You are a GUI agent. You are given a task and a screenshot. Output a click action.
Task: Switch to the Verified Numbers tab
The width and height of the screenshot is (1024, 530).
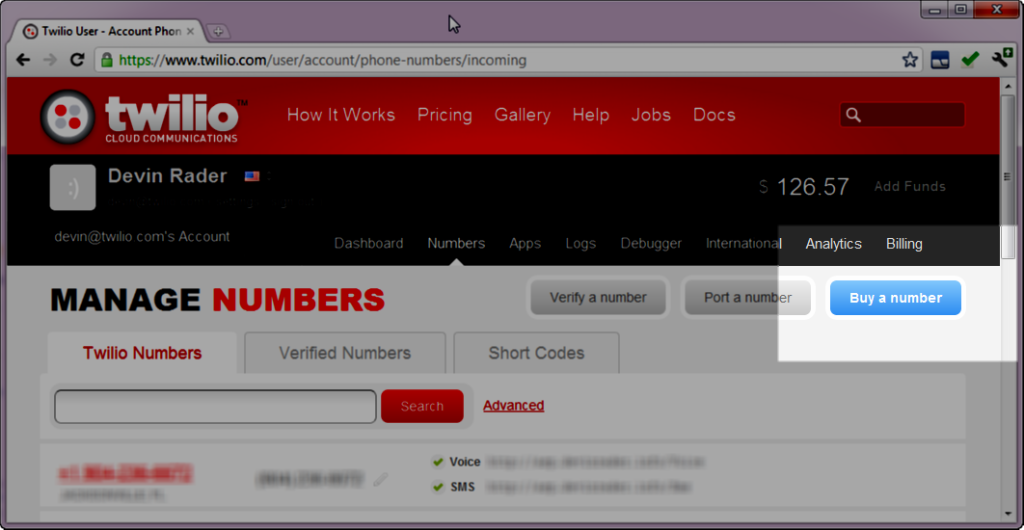(x=344, y=353)
